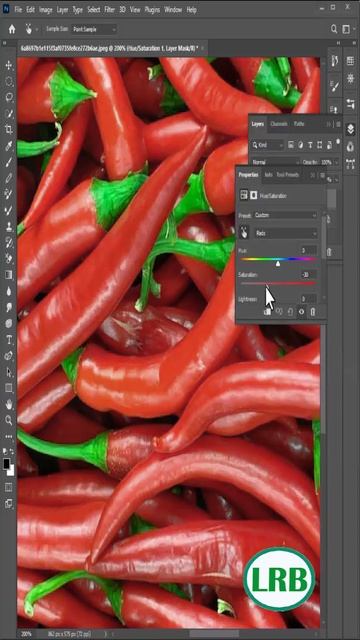This screenshot has height=640, width=360.
Task: Delete the adjustment layer via Properties trash
Action: click(x=313, y=312)
